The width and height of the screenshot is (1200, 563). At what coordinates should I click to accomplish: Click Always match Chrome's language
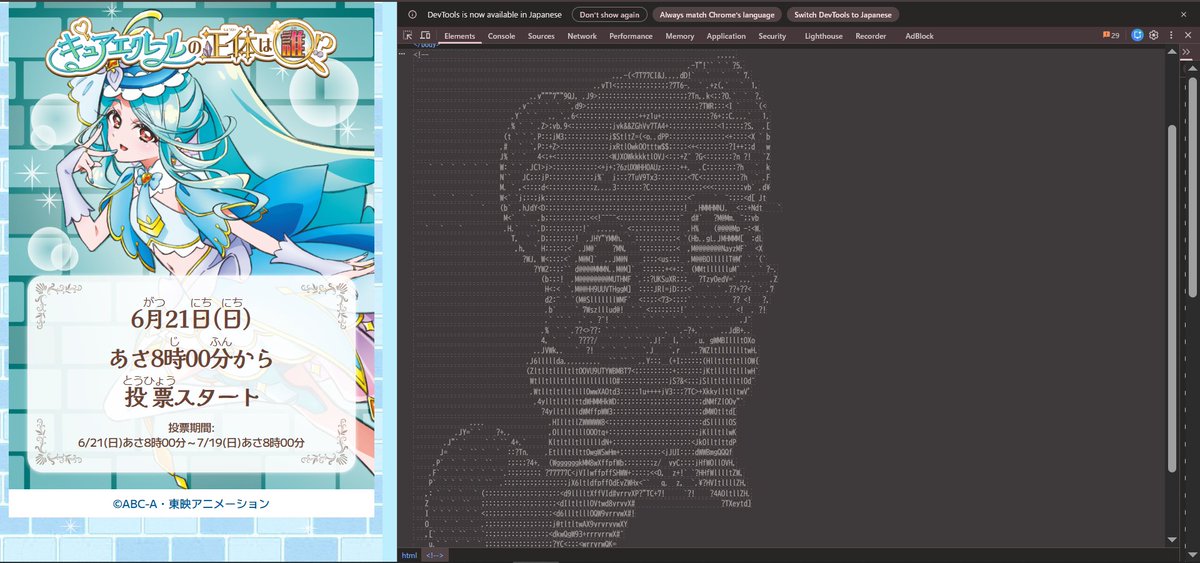coord(716,14)
